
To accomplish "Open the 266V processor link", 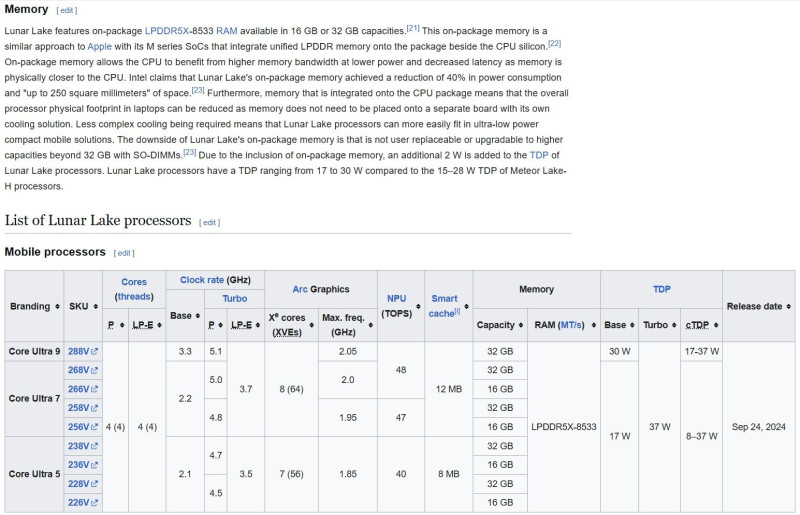I will coord(83,389).
